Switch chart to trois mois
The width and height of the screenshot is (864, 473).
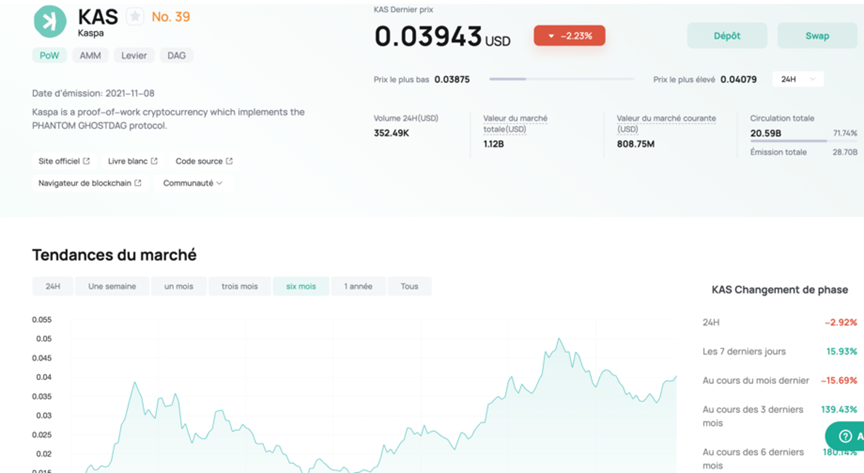pos(240,286)
